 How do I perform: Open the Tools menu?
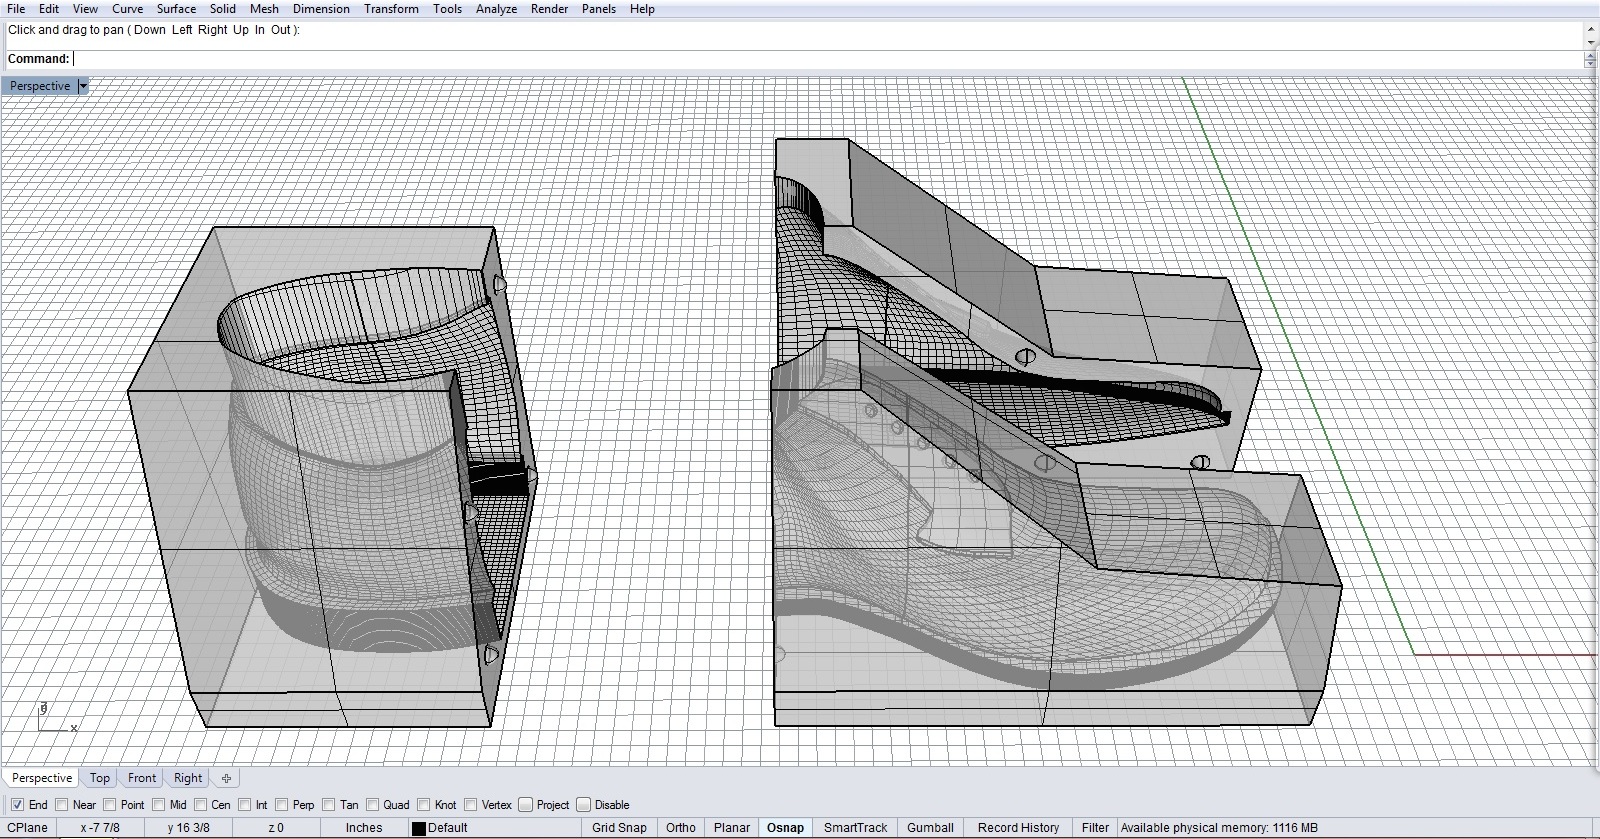tap(447, 9)
